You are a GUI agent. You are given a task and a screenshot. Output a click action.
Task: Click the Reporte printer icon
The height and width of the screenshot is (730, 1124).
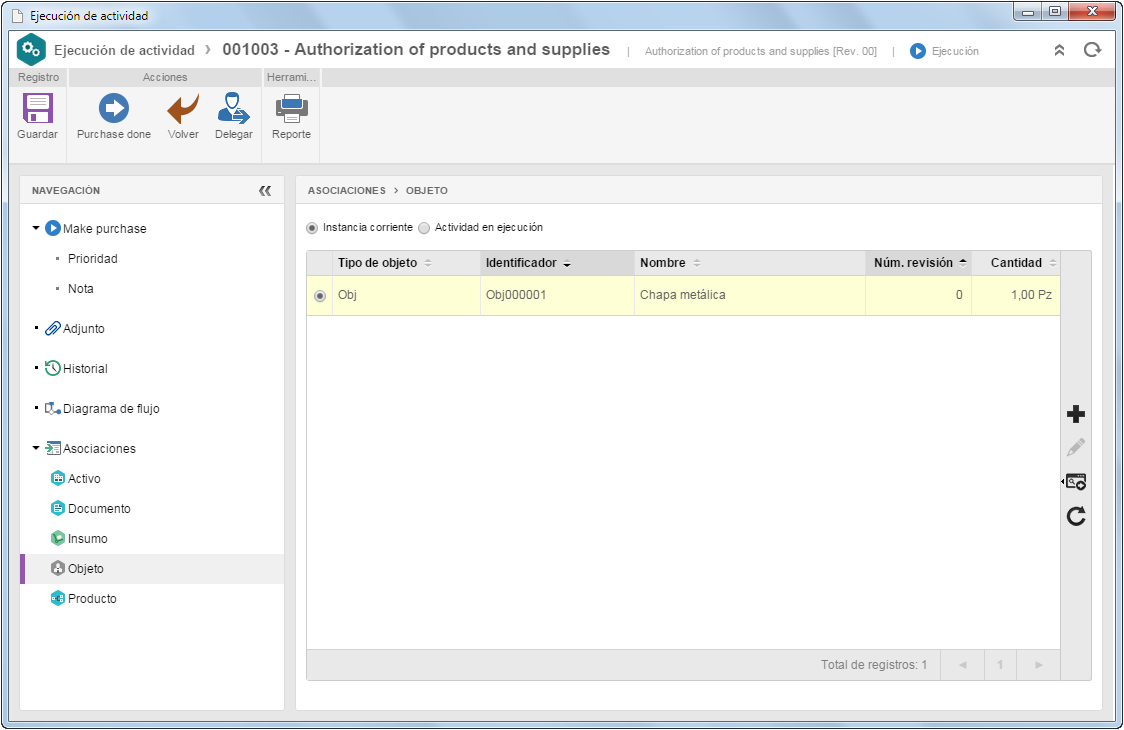pyautogui.click(x=292, y=108)
